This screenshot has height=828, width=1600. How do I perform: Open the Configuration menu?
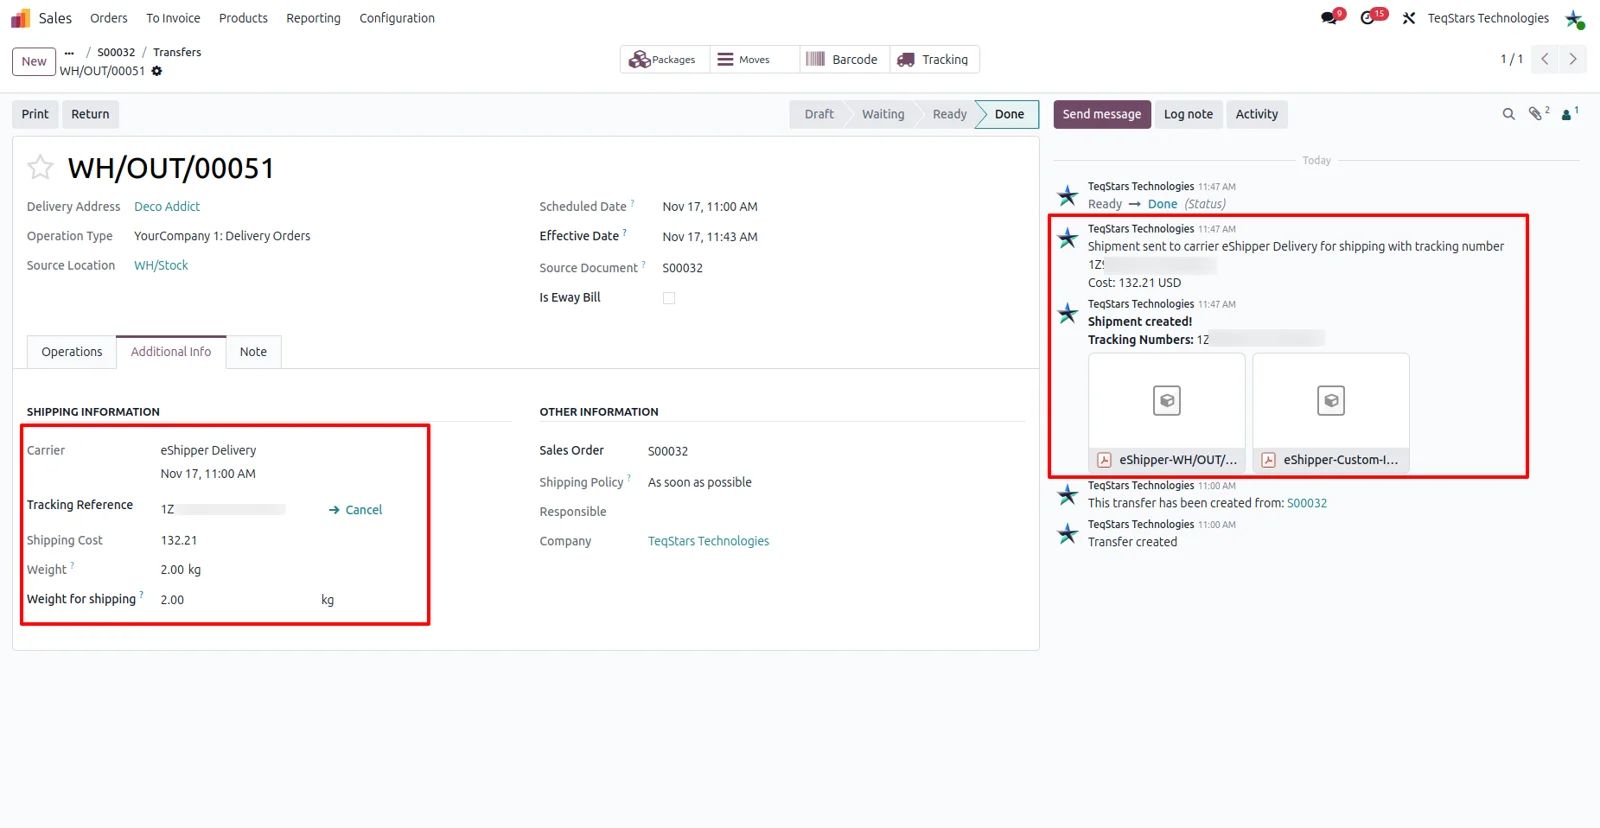[397, 18]
